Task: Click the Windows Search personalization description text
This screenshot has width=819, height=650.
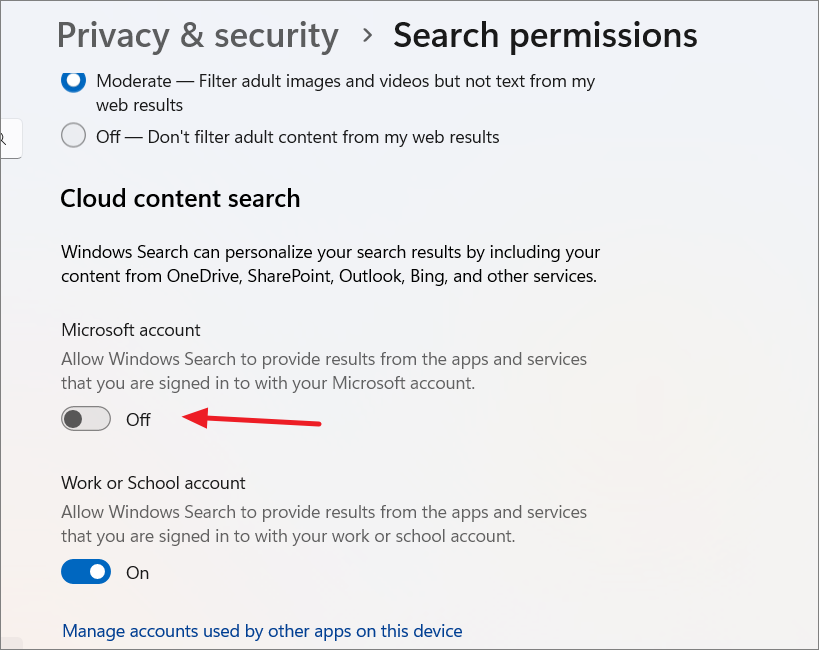Action: pyautogui.click(x=331, y=264)
